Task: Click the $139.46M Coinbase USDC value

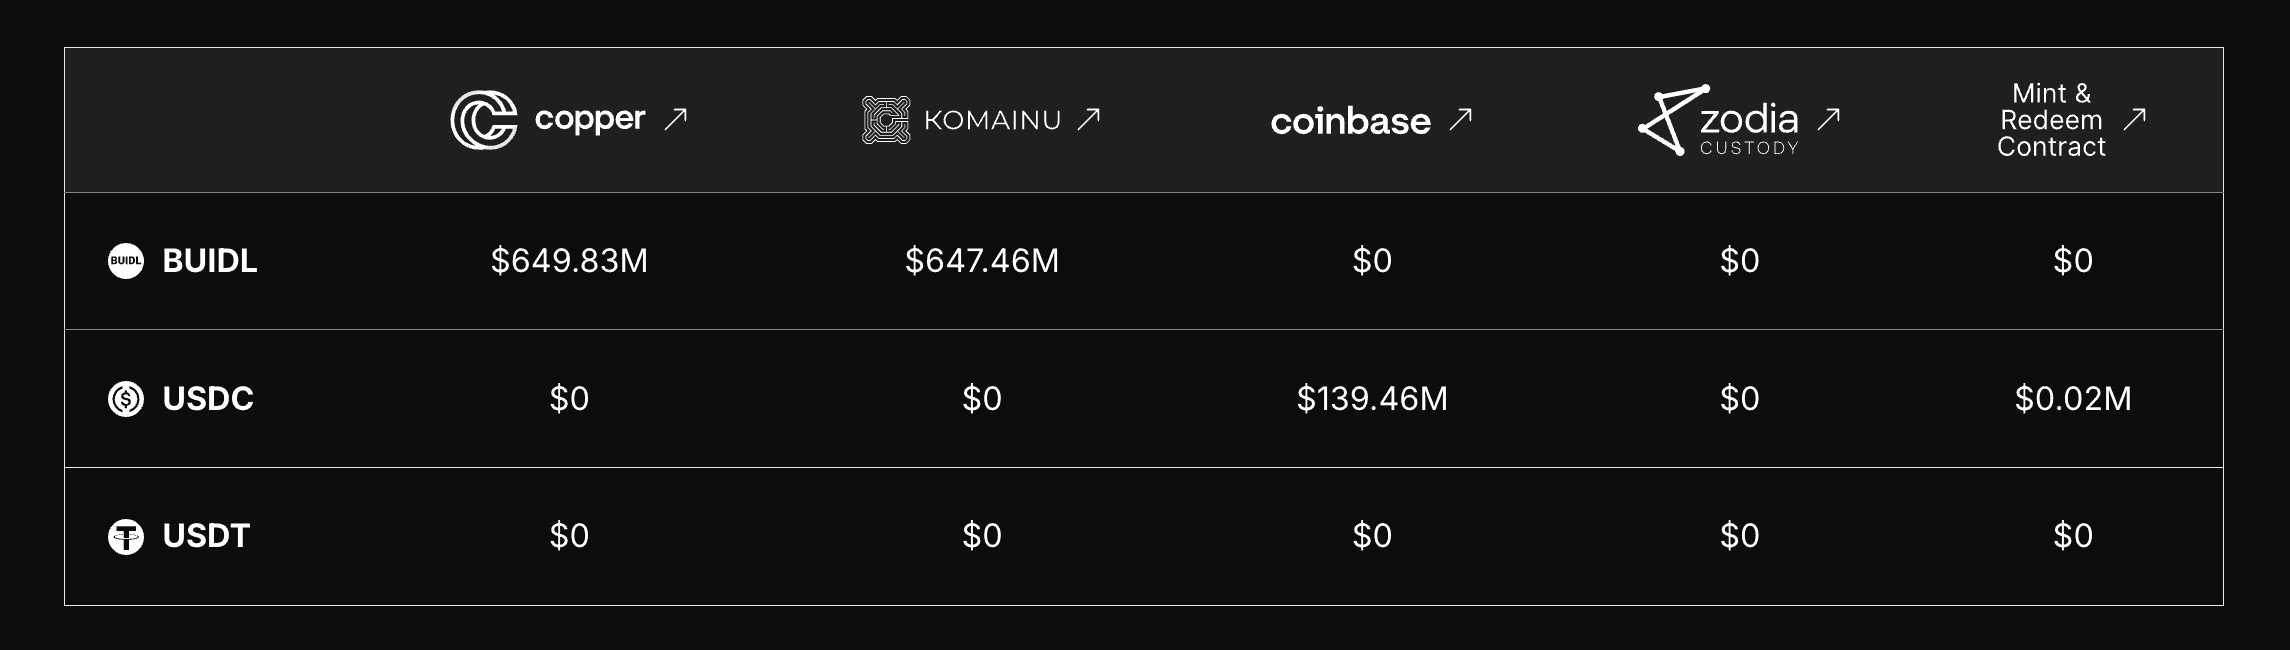Action: (1372, 399)
